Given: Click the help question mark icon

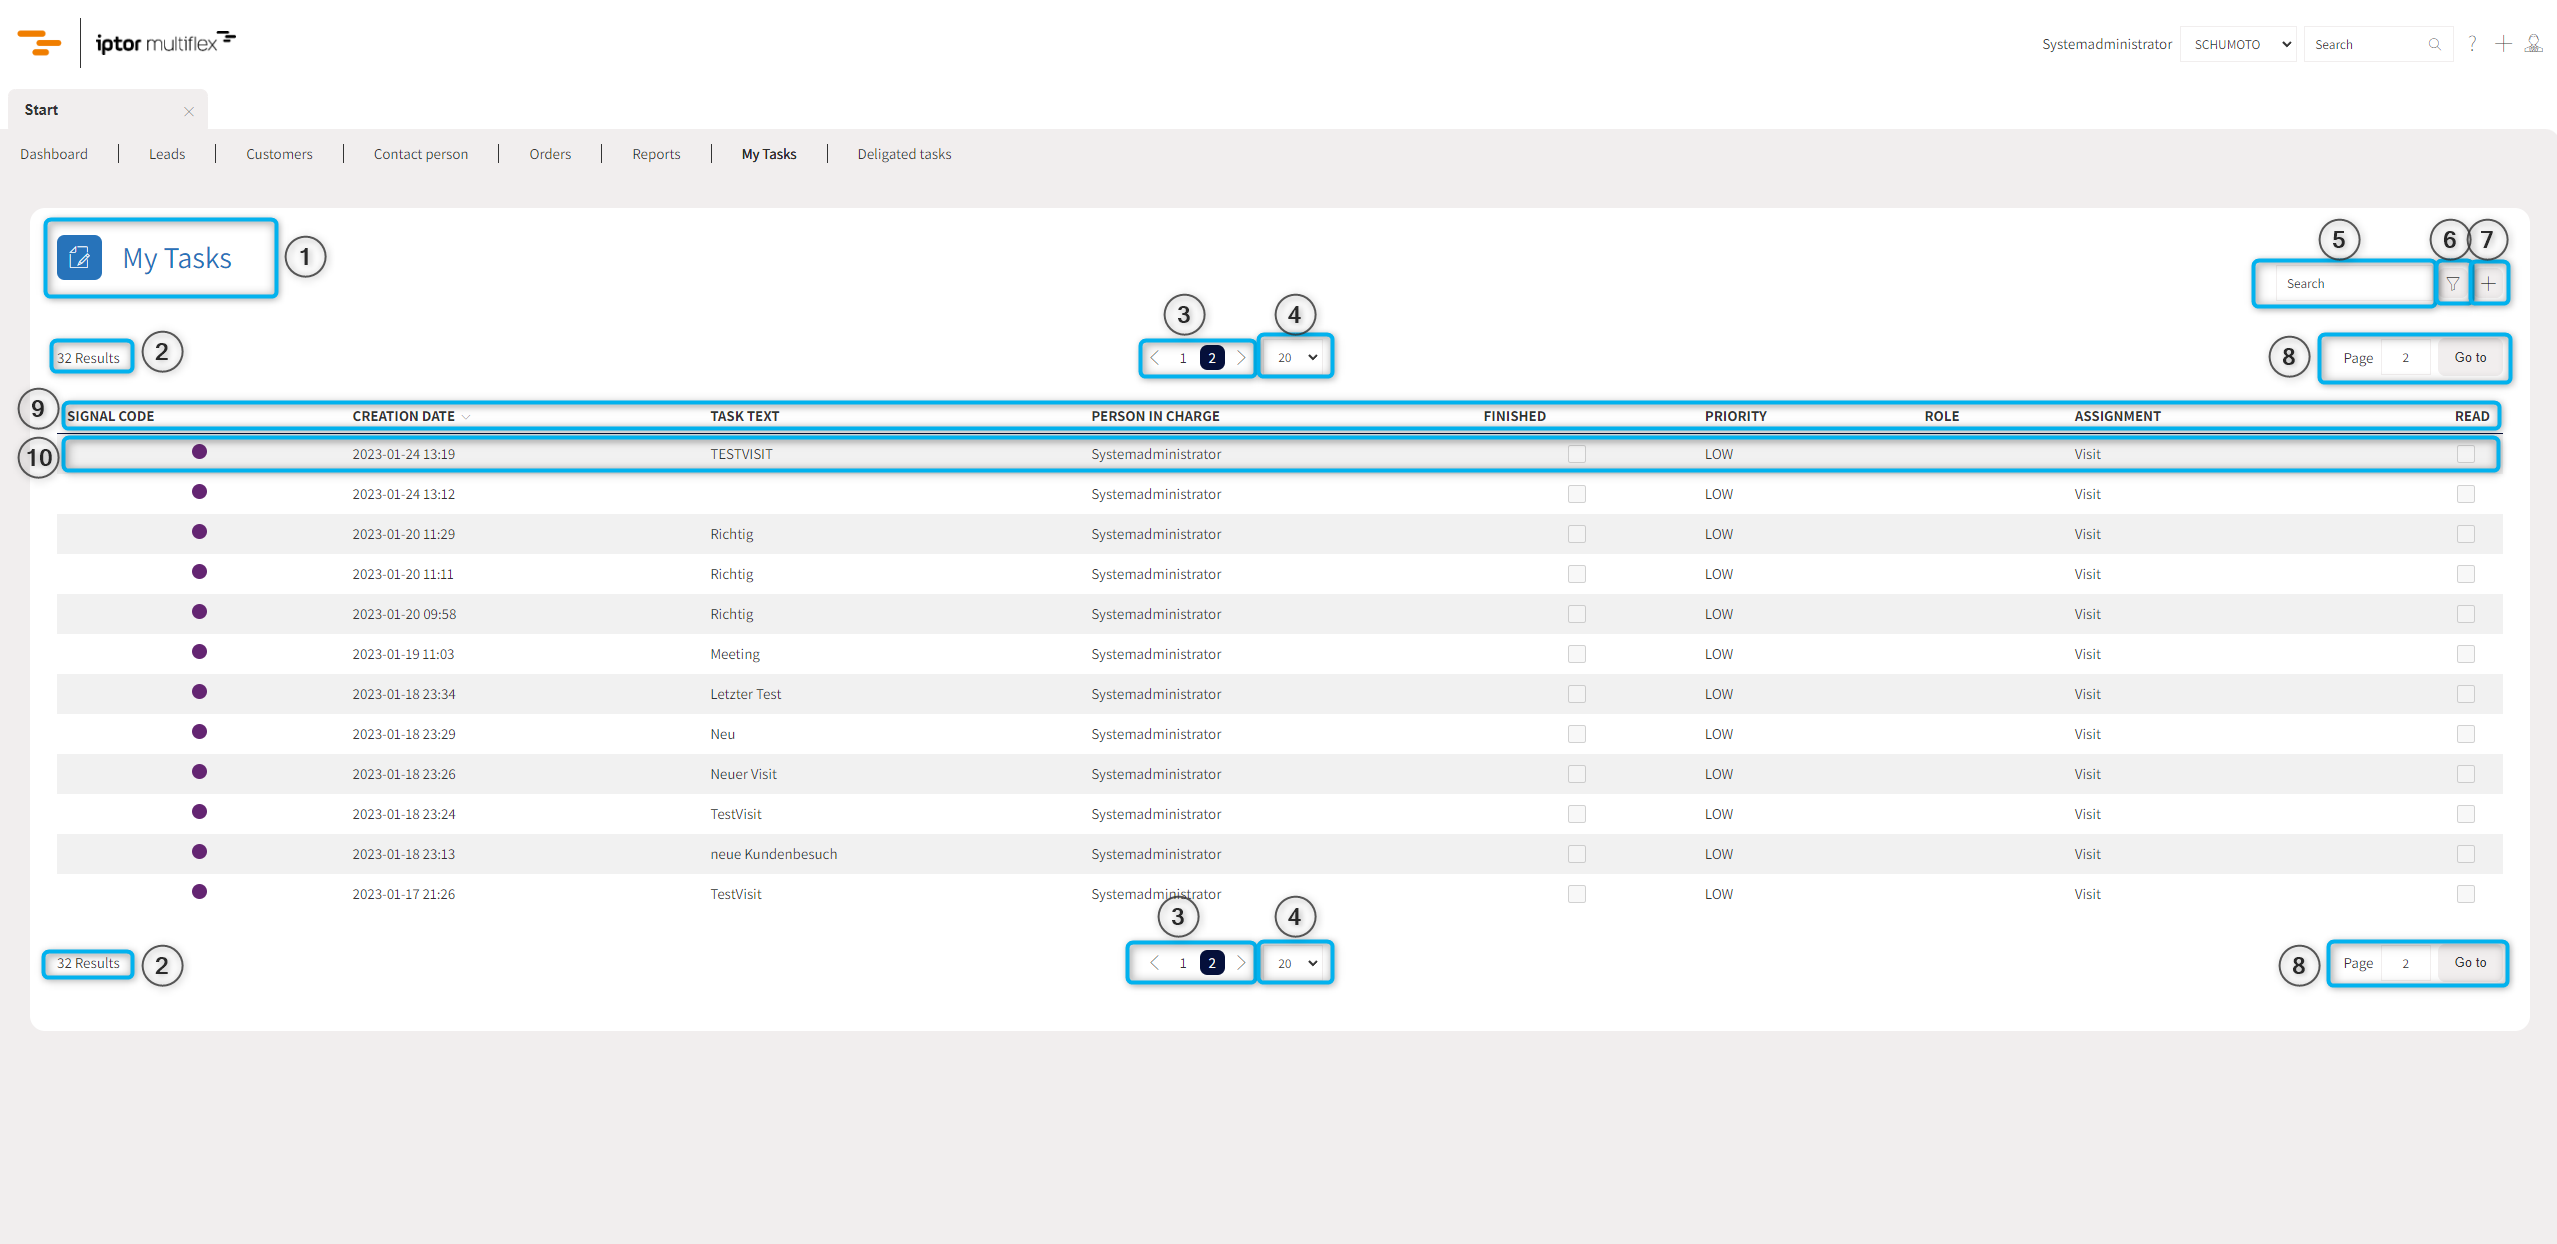Looking at the screenshot, I should click(x=2472, y=44).
